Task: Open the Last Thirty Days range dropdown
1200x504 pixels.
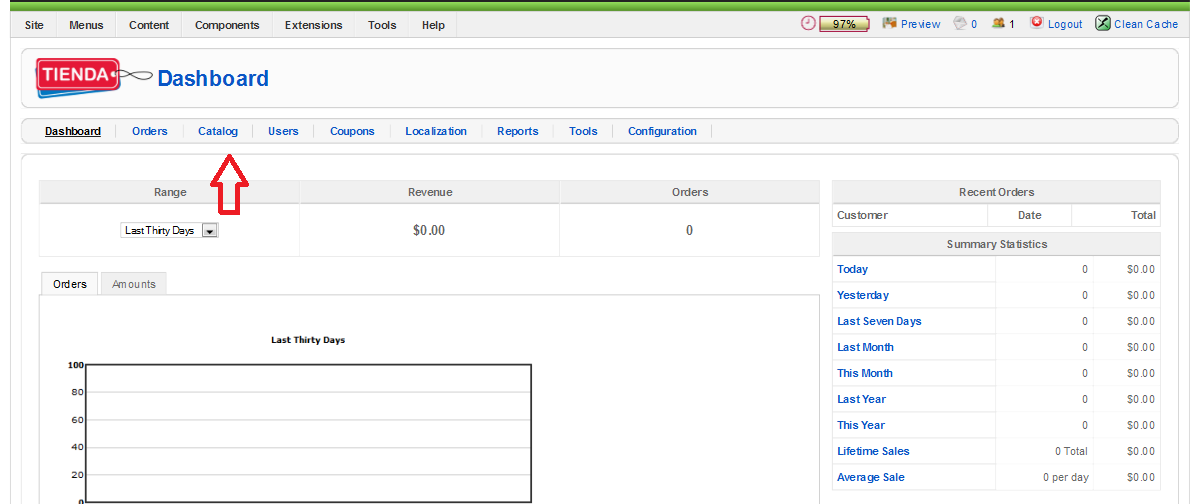Action: pyautogui.click(x=169, y=230)
